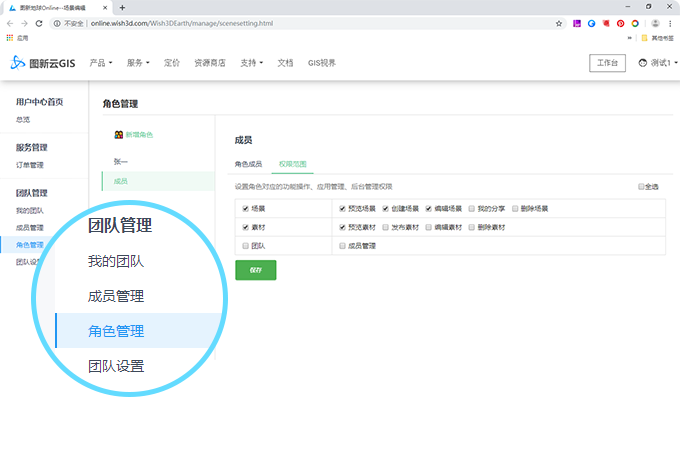Open the 工作台 button in the header
The height and width of the screenshot is (454, 680).
click(x=607, y=63)
